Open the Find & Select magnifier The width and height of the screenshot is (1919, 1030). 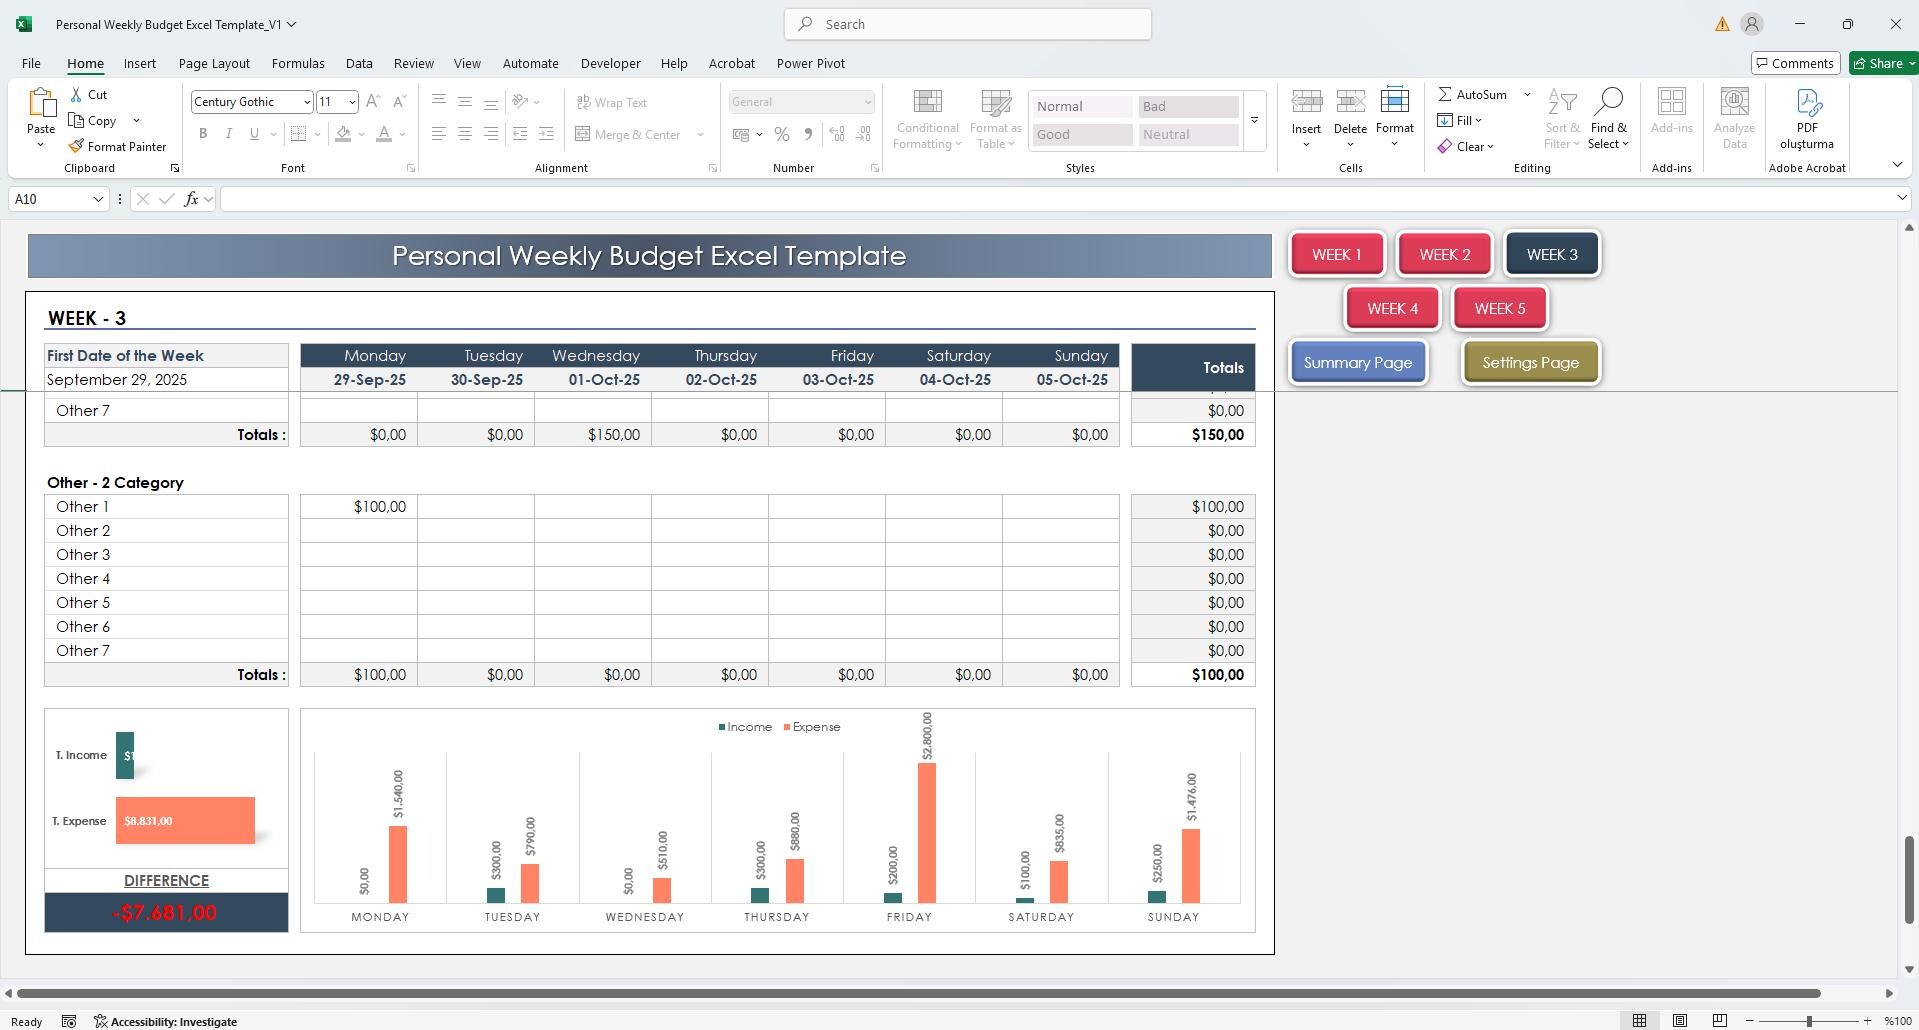(1608, 101)
